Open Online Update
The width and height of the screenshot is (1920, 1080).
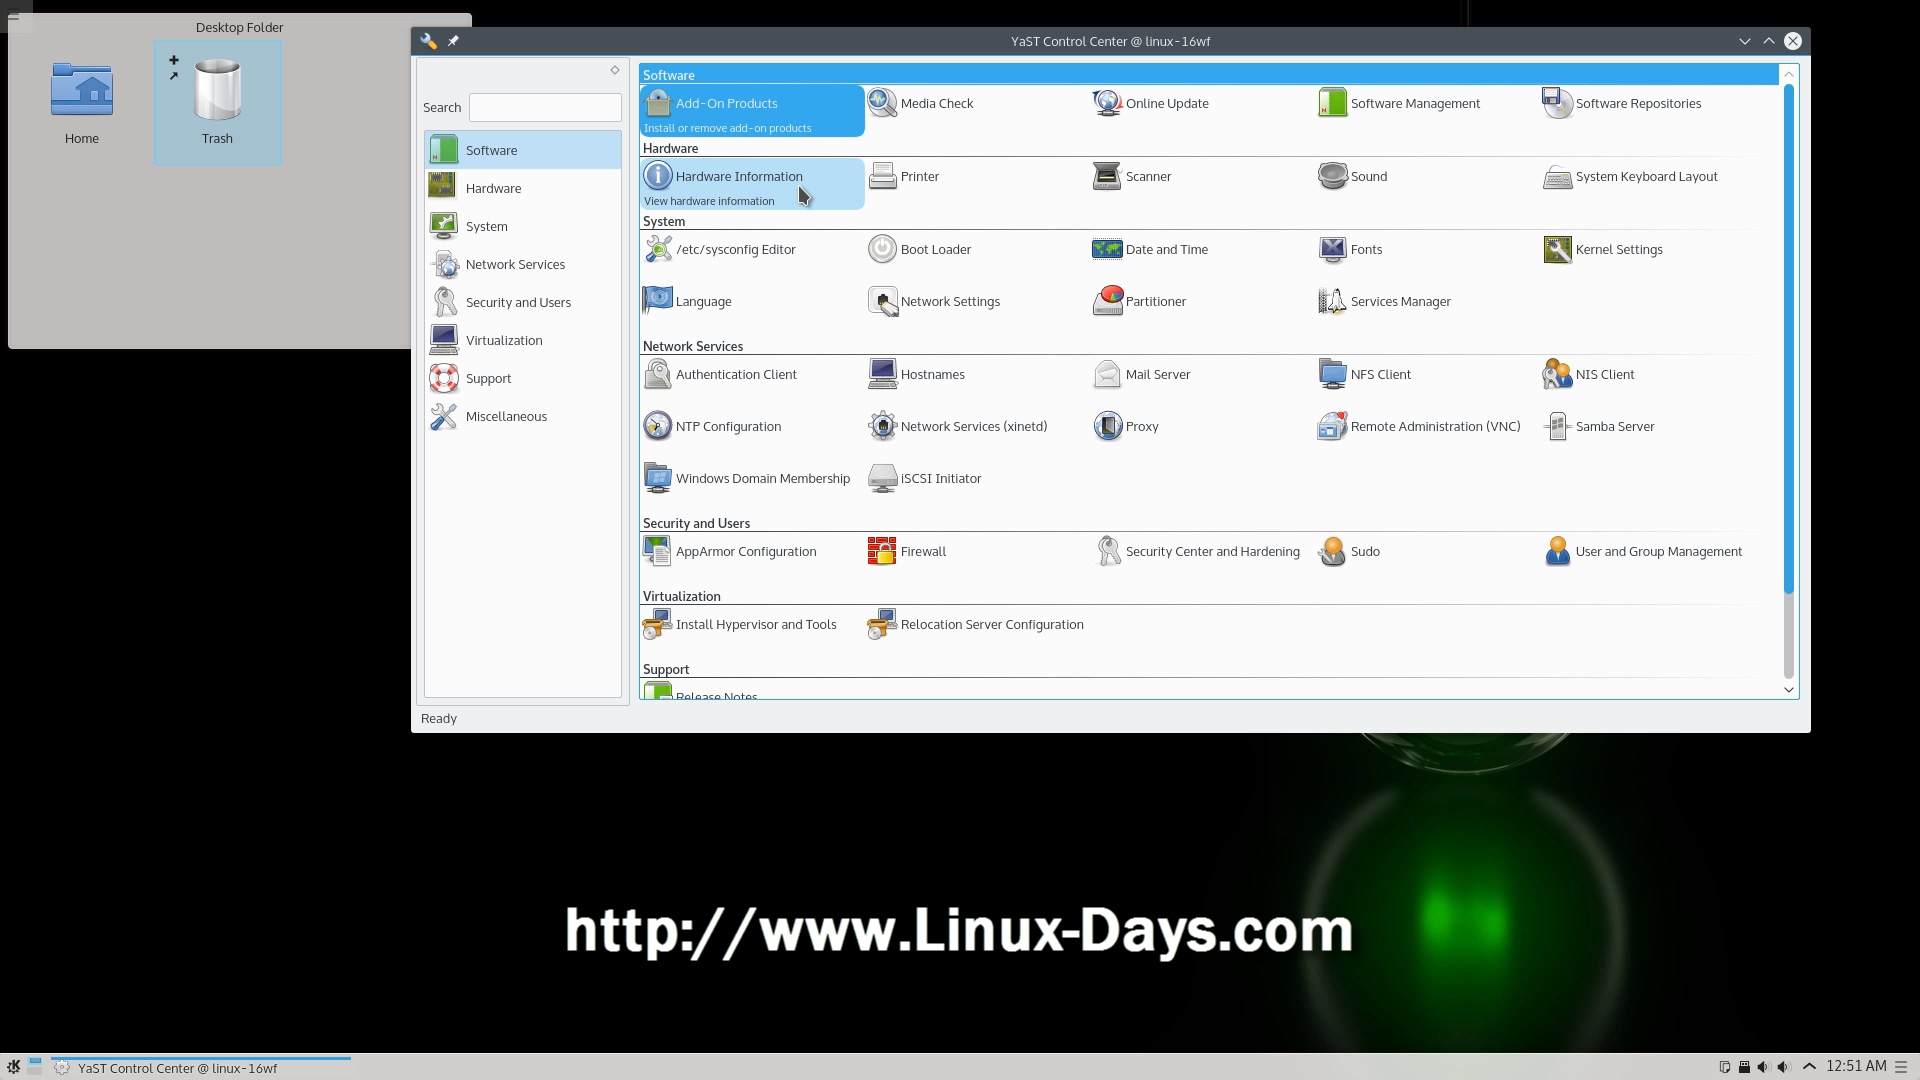pyautogui.click(x=1150, y=103)
